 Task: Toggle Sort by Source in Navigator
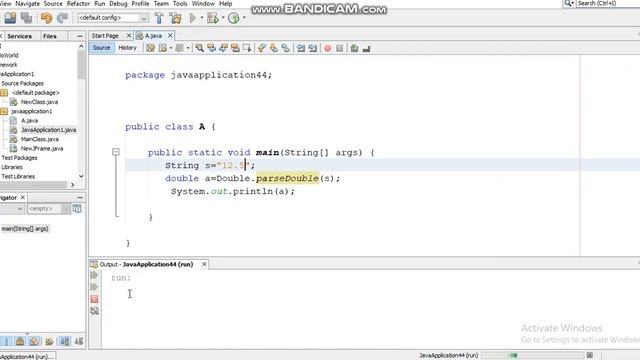coord(79,341)
